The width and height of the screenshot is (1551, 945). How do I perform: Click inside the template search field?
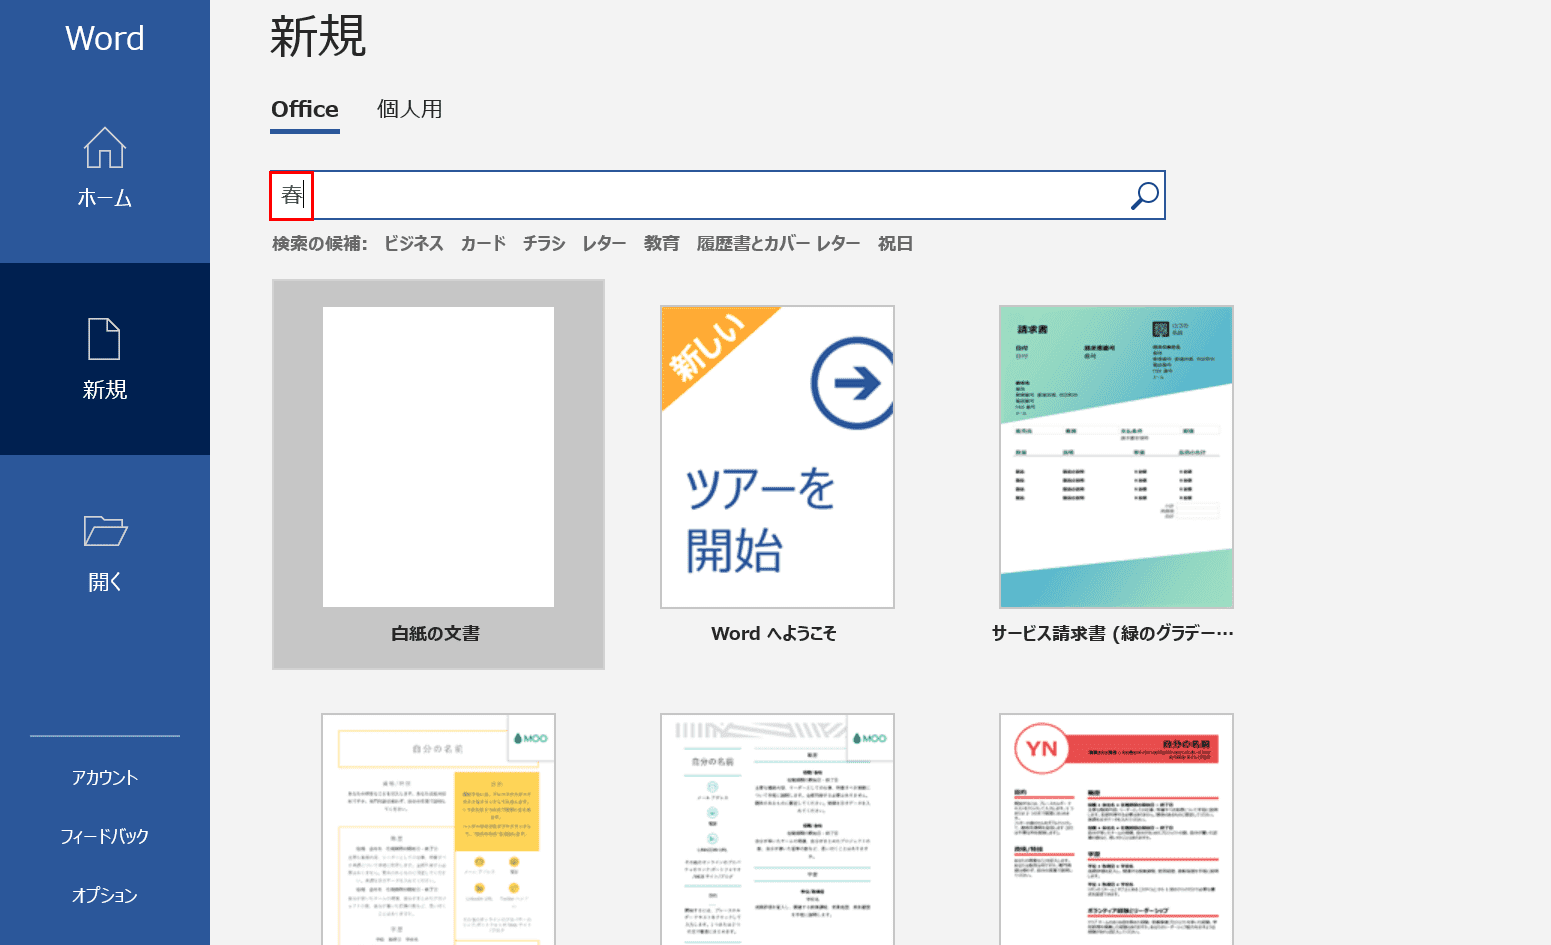(717, 195)
